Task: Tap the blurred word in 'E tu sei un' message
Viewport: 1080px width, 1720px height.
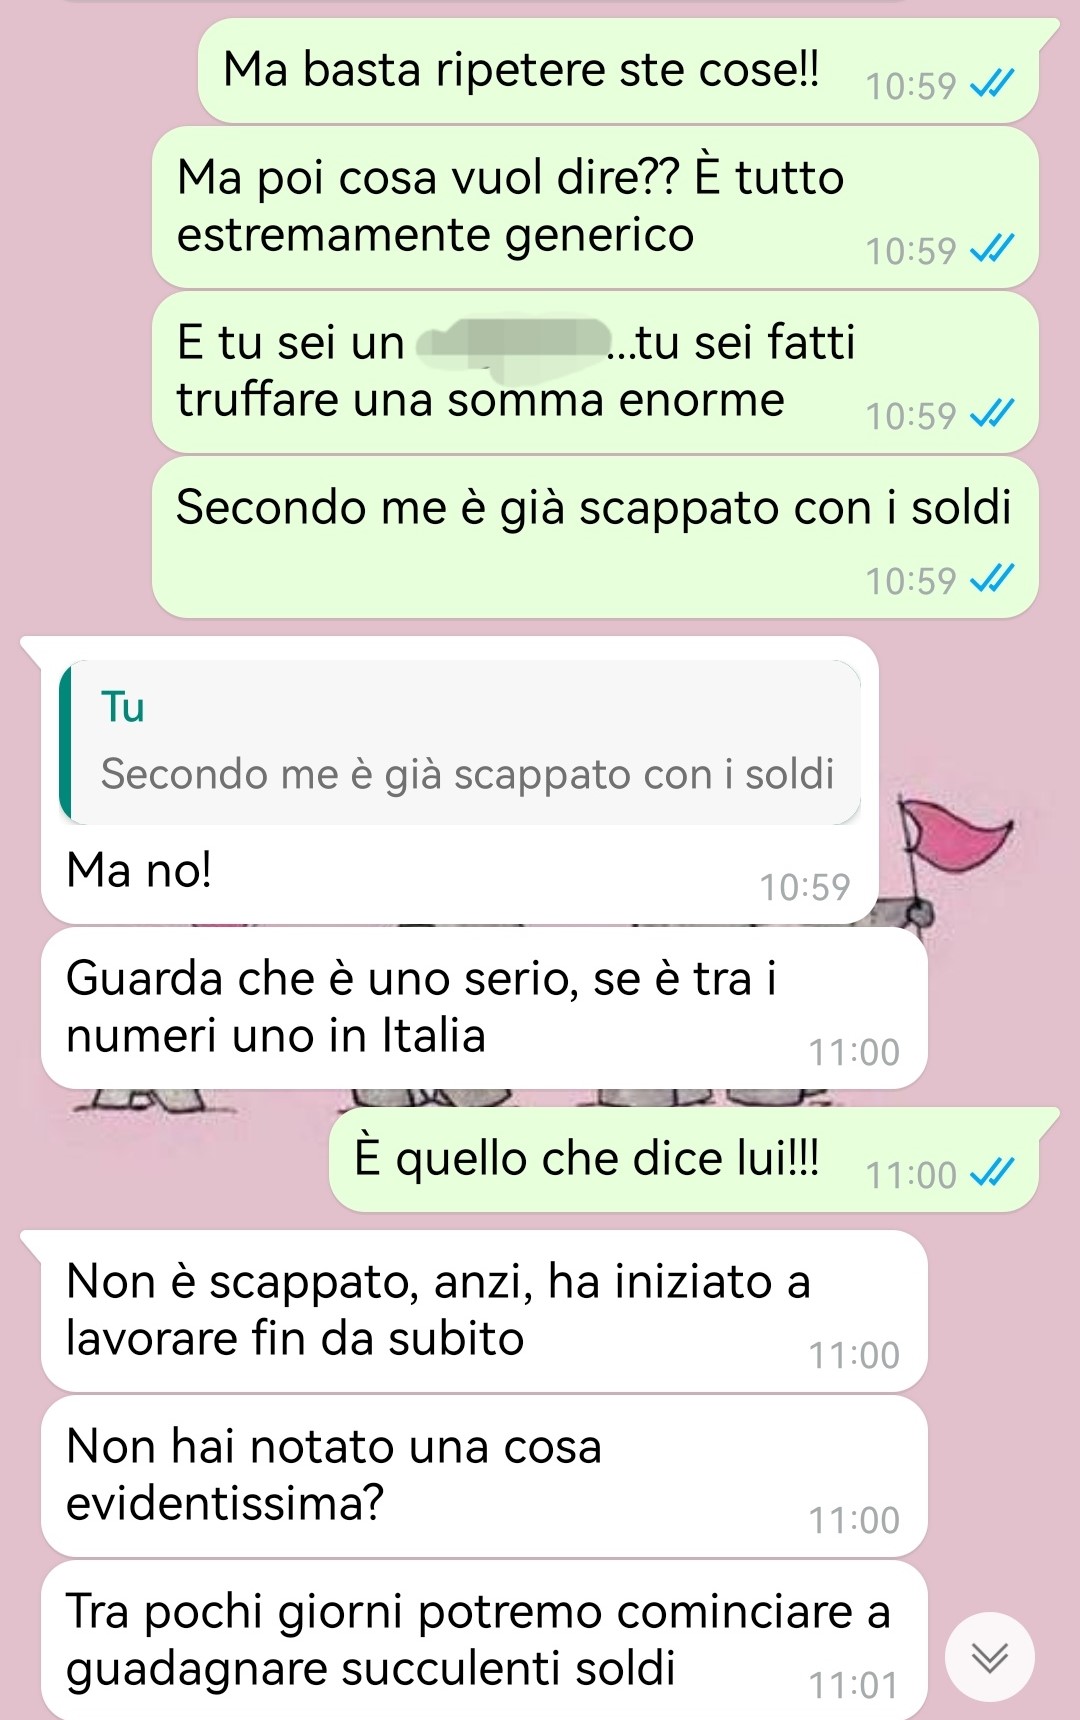Action: [x=514, y=342]
